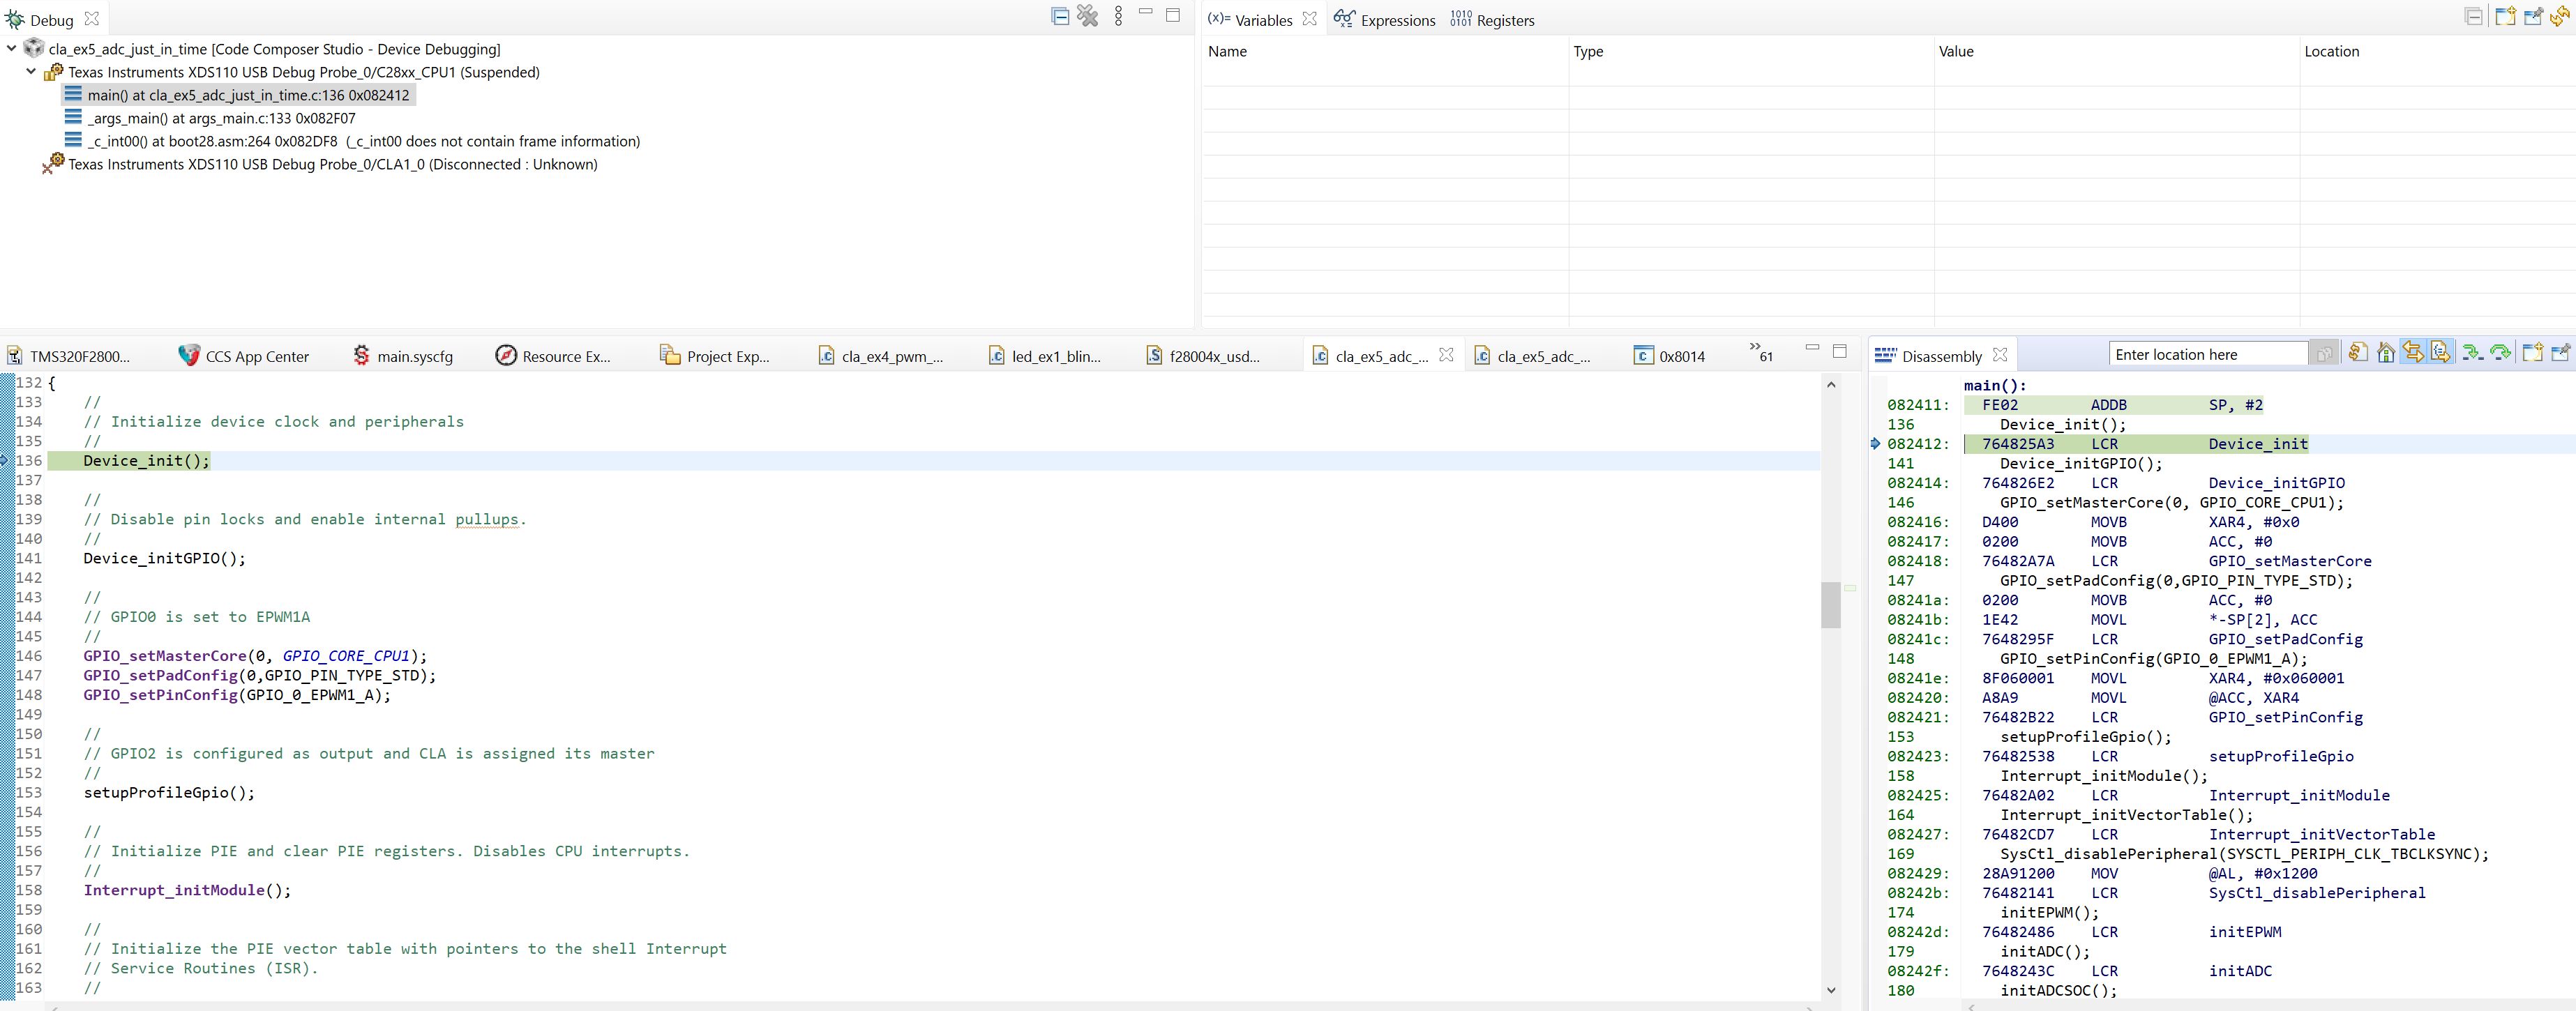Click home icon to show current instruction
Screen dimensions: 2576x1011
tap(2386, 353)
